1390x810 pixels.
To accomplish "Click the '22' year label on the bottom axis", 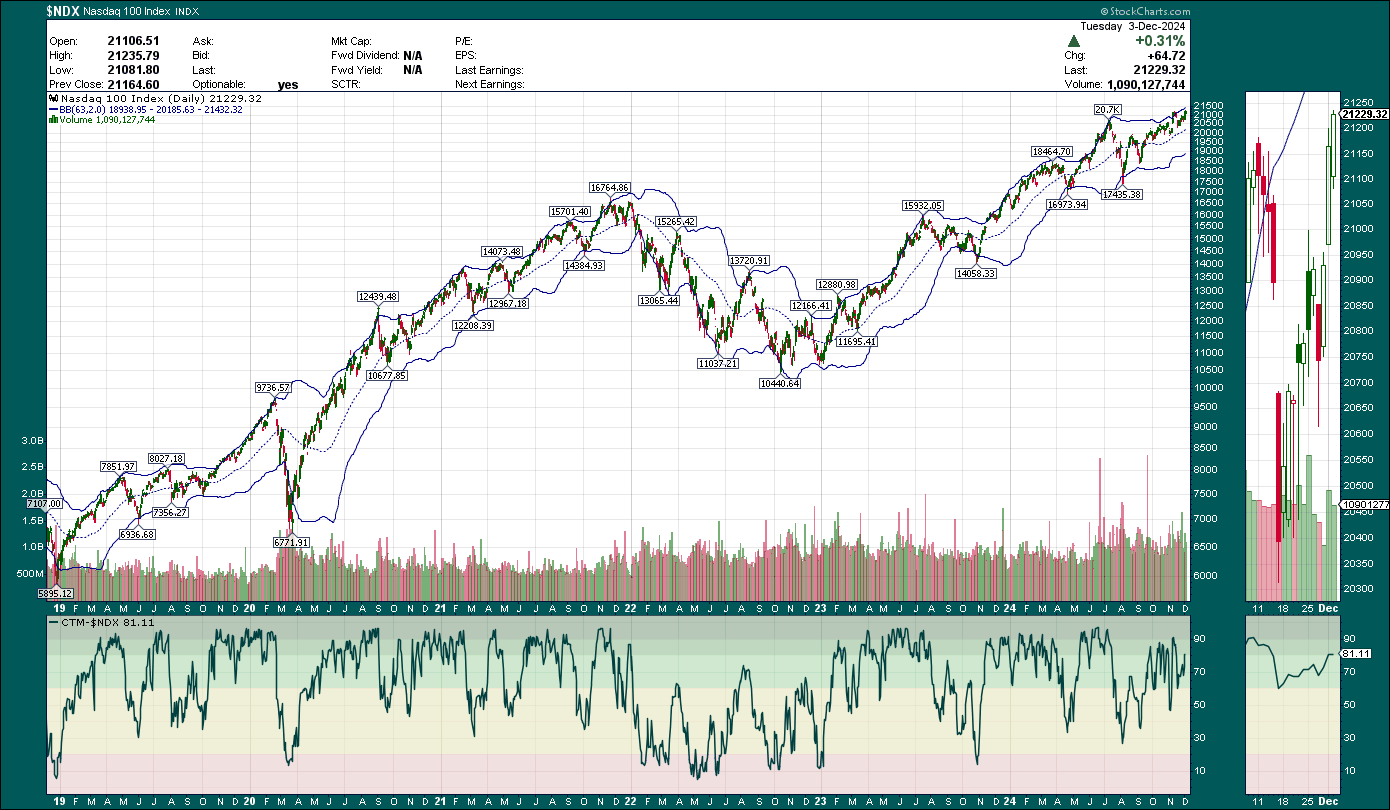I will click(631, 801).
